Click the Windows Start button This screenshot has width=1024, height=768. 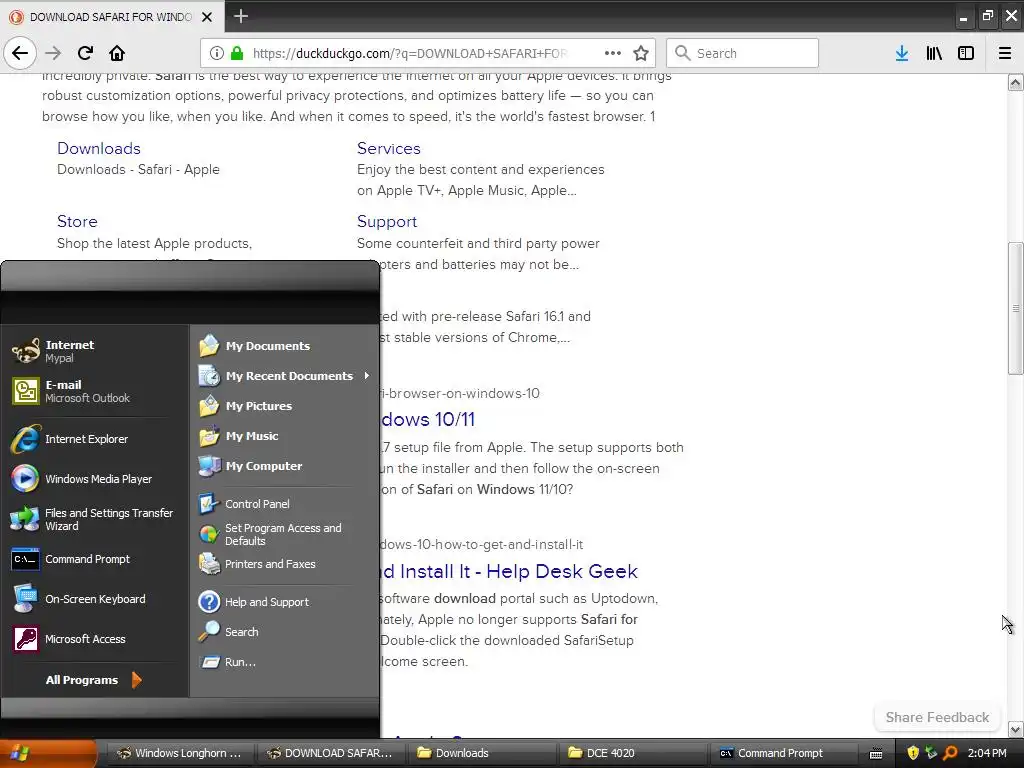(x=46, y=753)
